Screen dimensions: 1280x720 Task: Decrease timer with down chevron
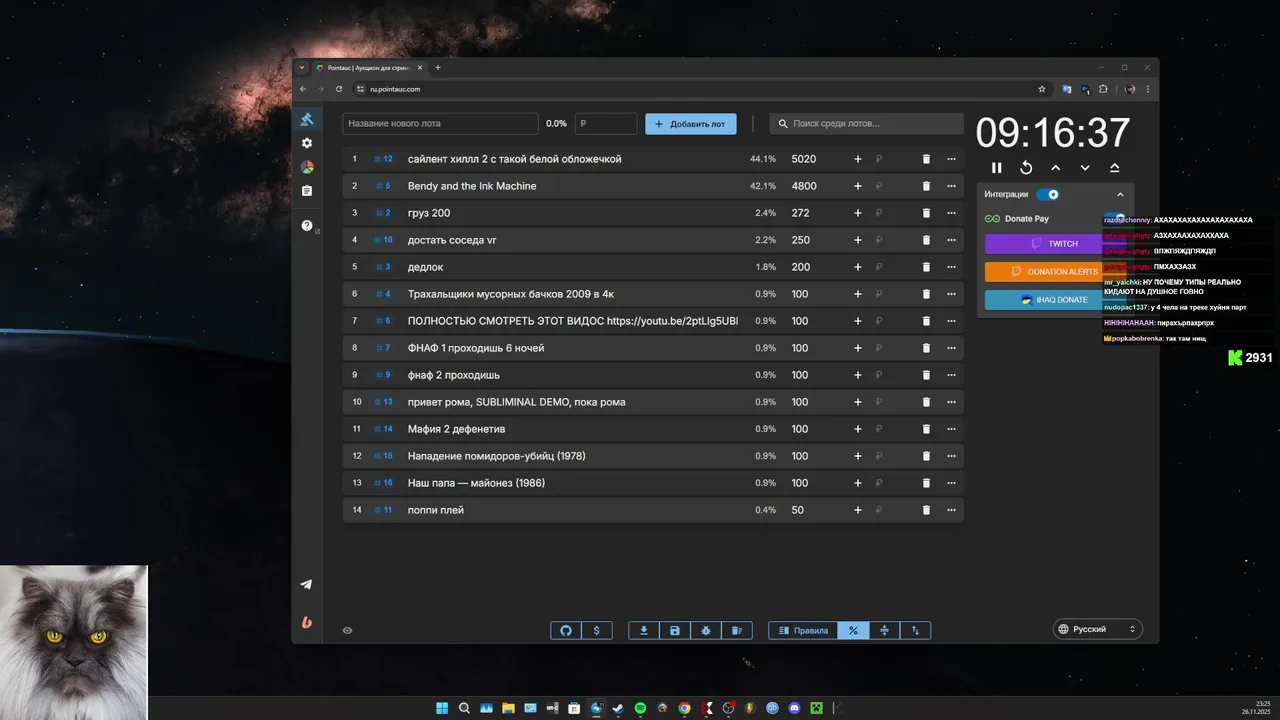(1085, 168)
